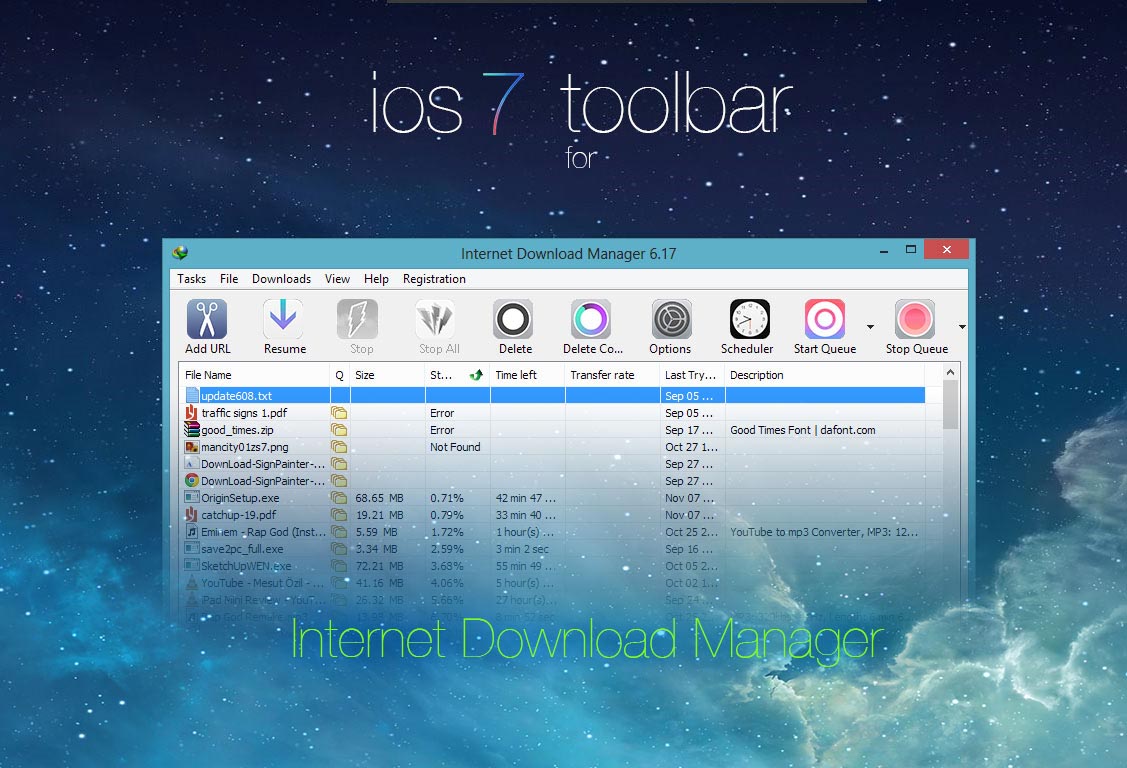Image resolution: width=1127 pixels, height=768 pixels.
Task: Open the Tasks menu
Action: pos(191,279)
